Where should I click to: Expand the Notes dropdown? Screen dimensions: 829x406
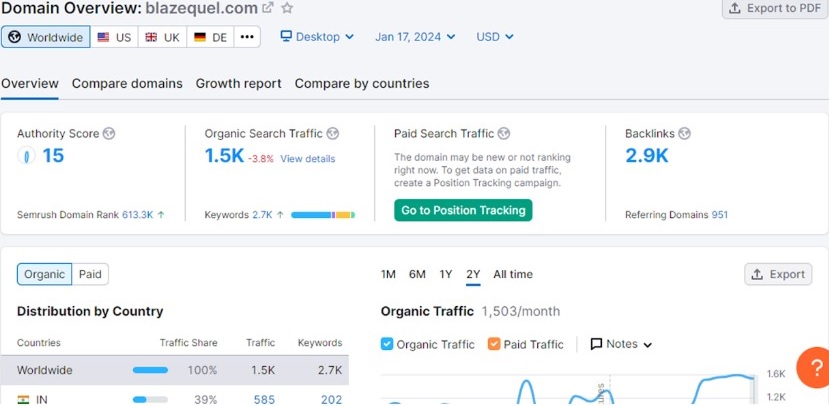621,344
